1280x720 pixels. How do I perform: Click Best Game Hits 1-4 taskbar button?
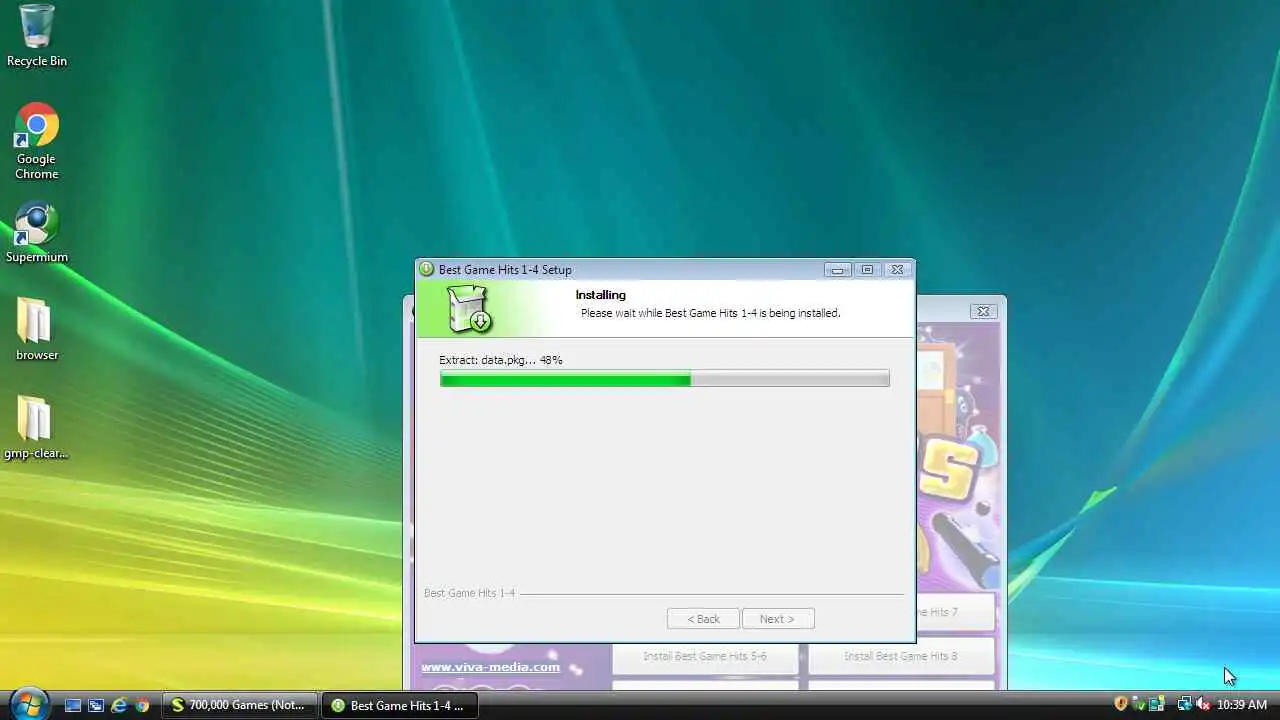click(x=400, y=705)
